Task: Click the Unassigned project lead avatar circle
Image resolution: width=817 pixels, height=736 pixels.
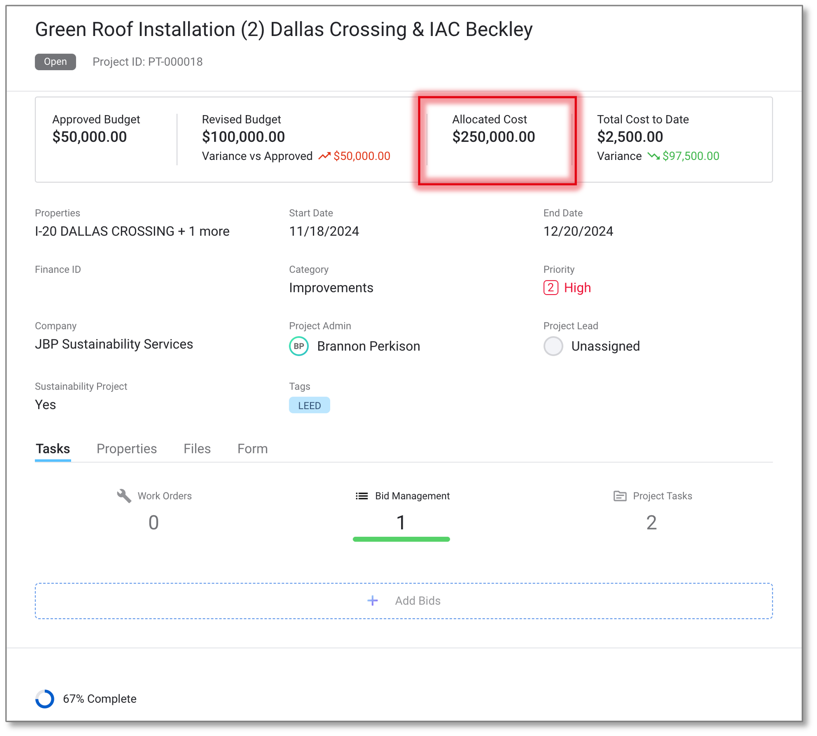Action: click(553, 346)
